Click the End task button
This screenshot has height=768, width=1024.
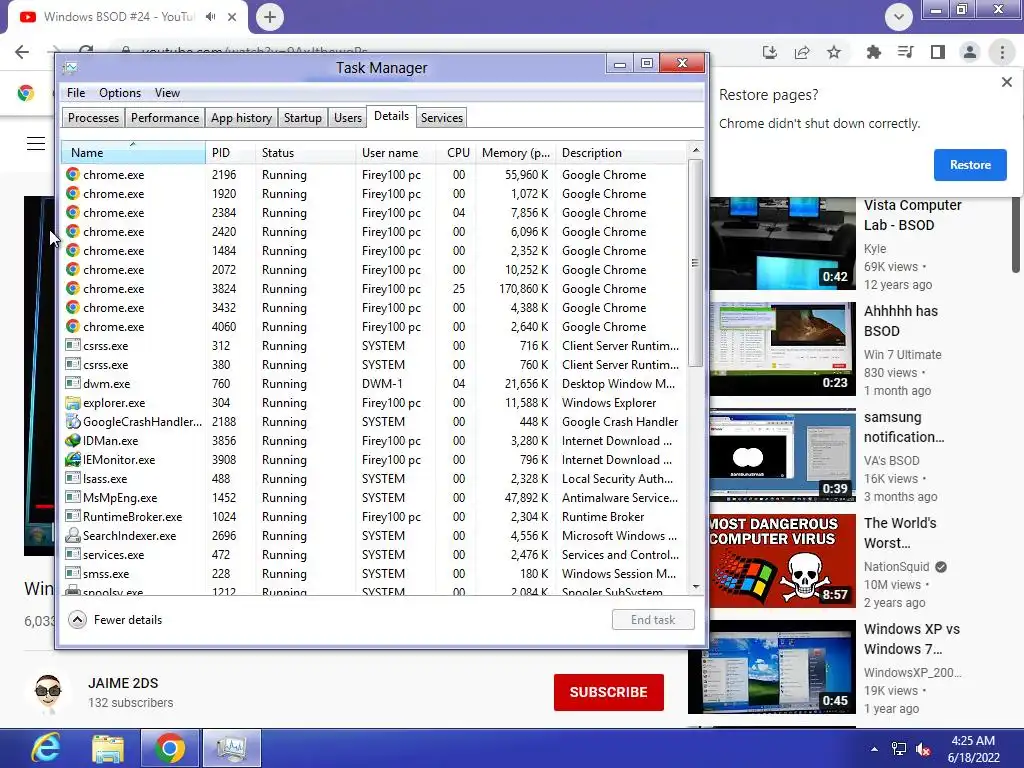pyautogui.click(x=653, y=620)
